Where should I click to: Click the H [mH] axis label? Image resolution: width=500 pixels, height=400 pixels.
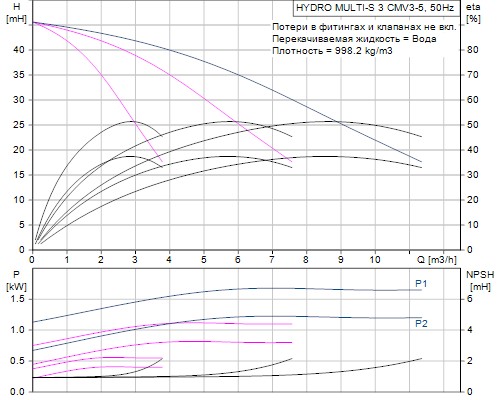(x=16, y=13)
